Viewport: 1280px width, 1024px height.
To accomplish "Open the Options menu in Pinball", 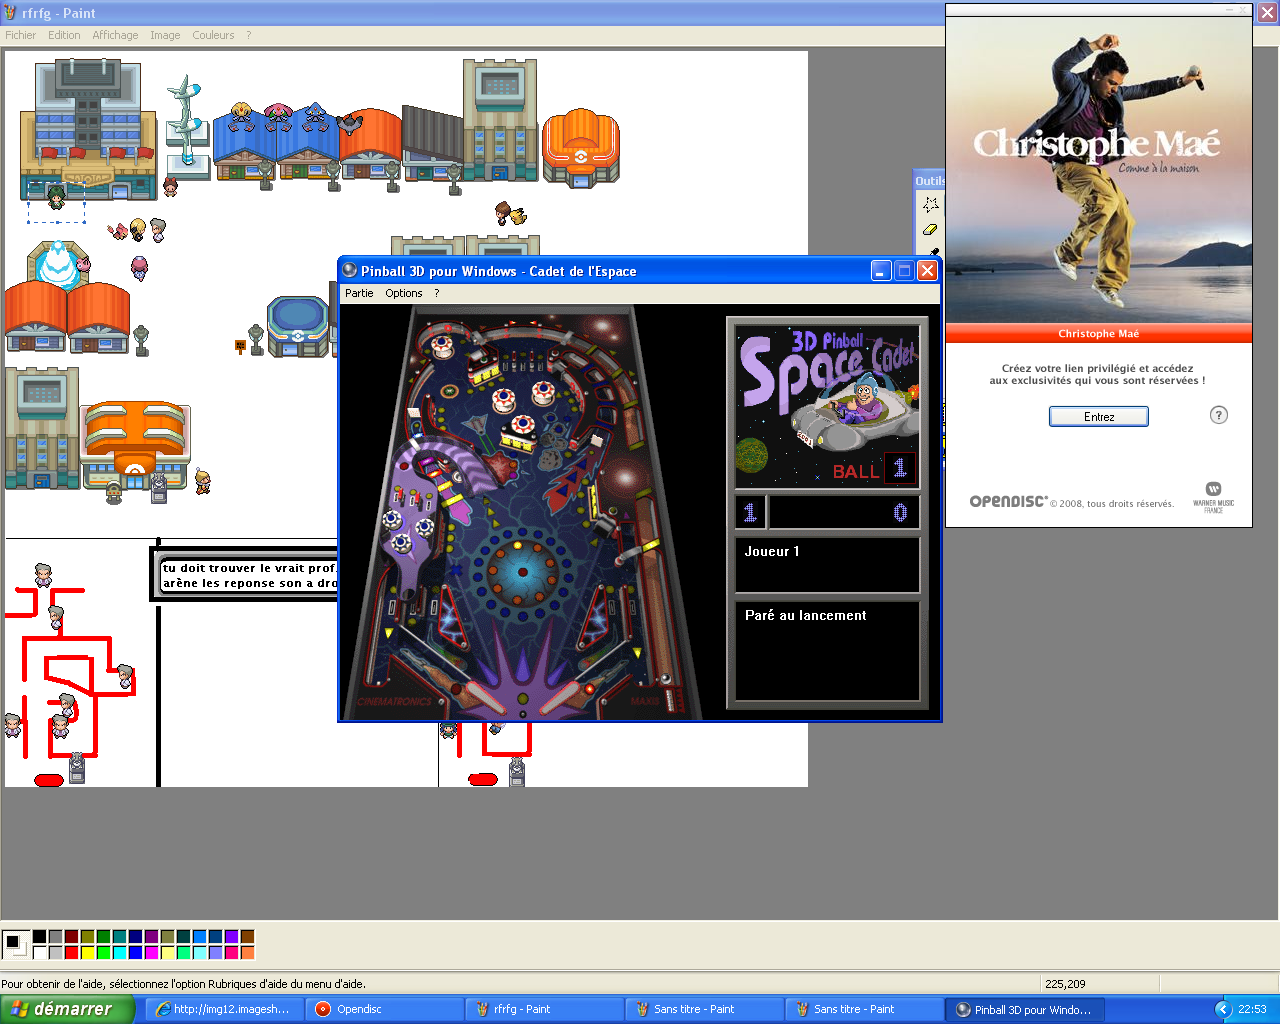I will click(404, 293).
